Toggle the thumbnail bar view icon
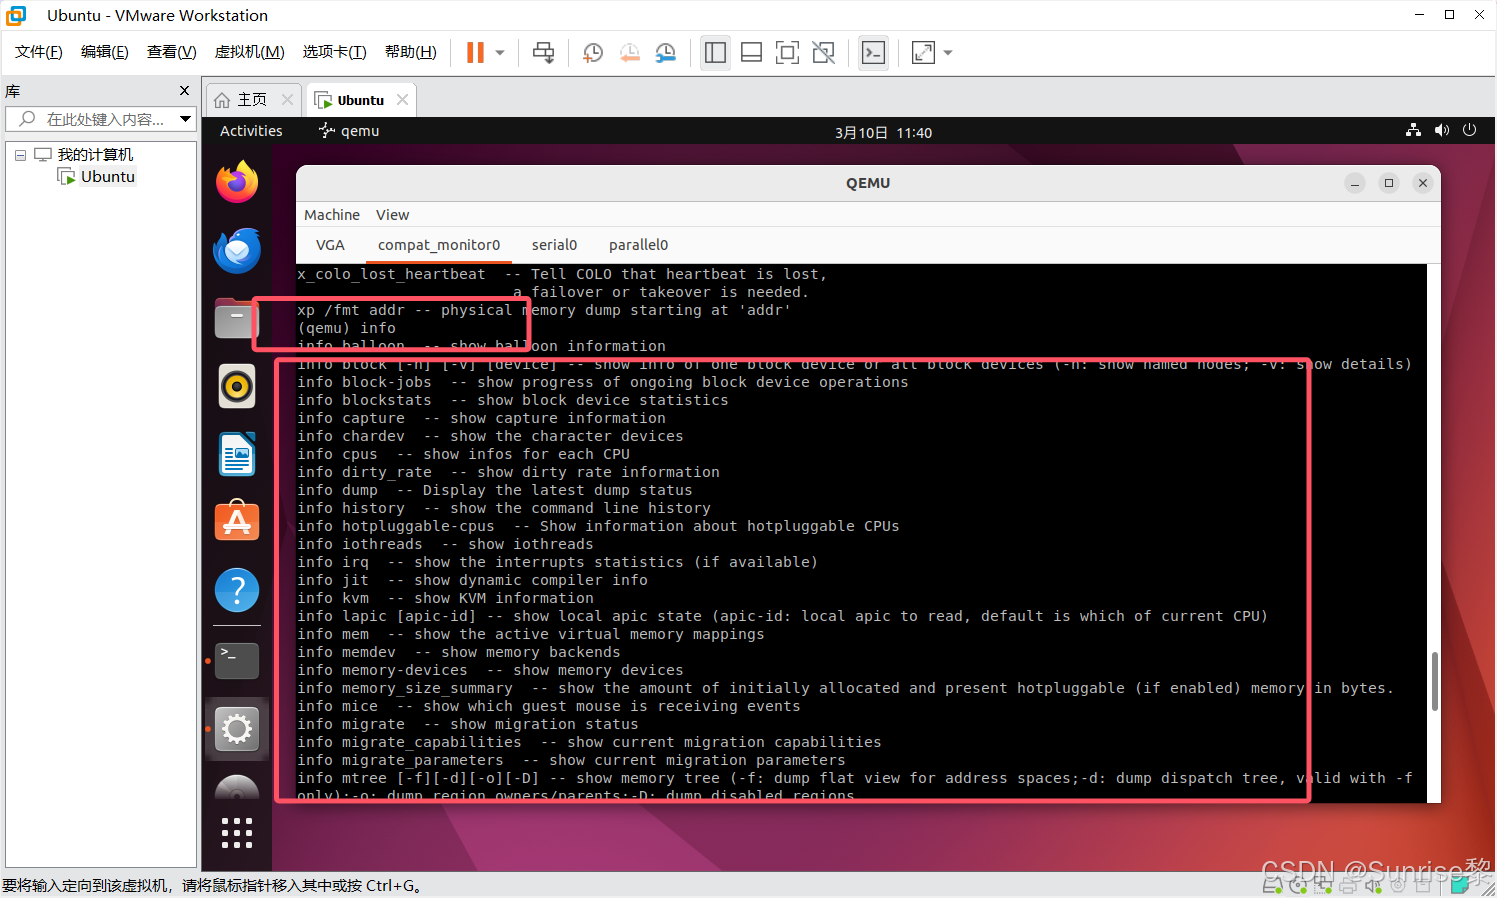 pyautogui.click(x=752, y=52)
